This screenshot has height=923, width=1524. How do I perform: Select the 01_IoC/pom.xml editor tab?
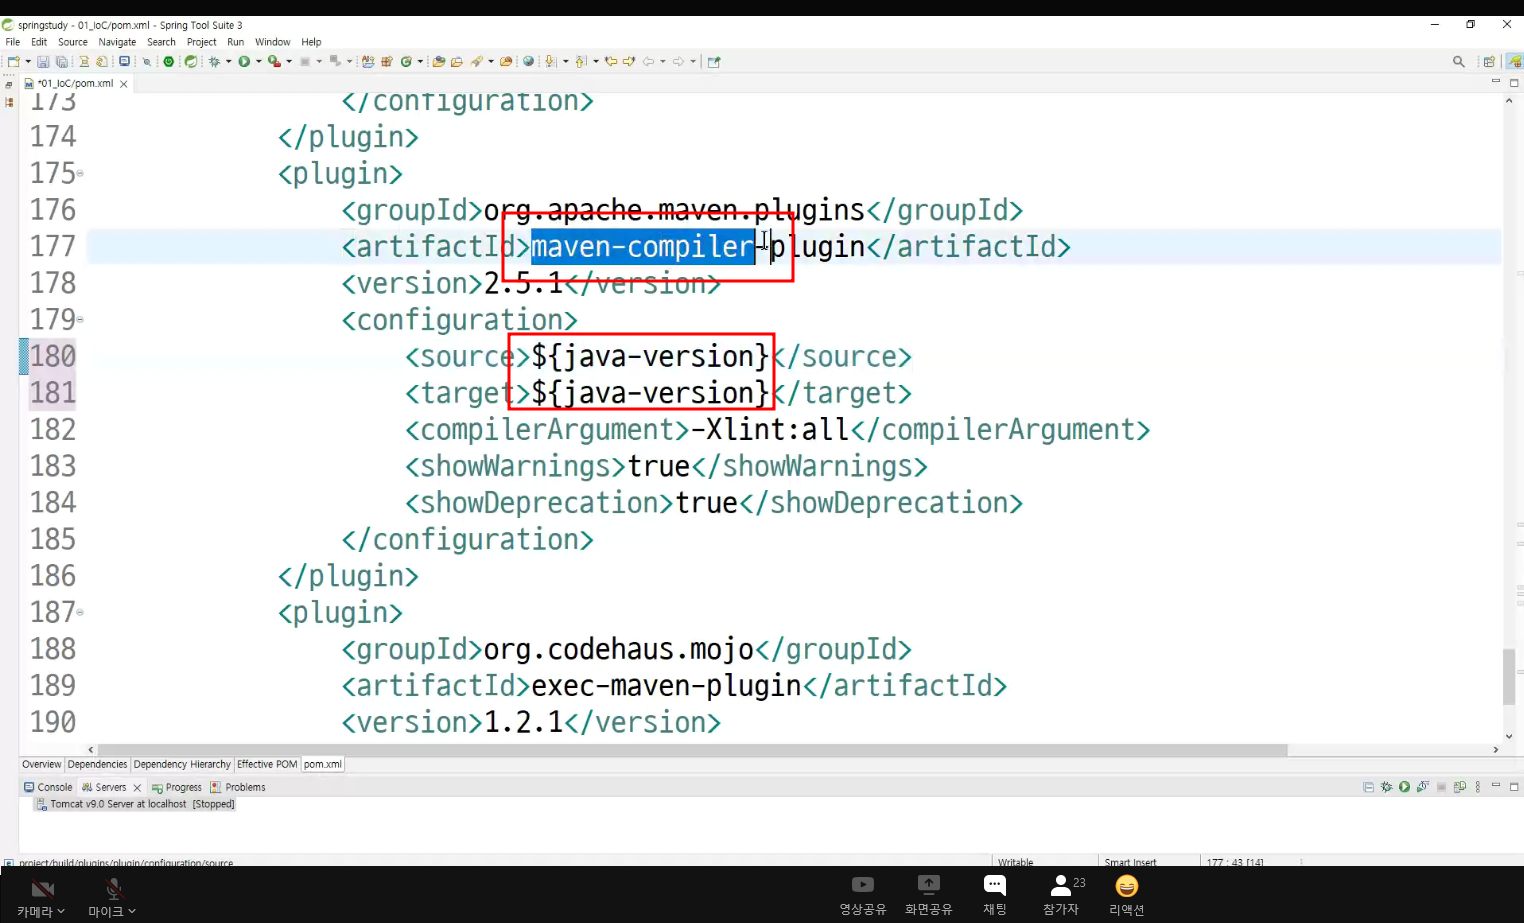coord(76,83)
